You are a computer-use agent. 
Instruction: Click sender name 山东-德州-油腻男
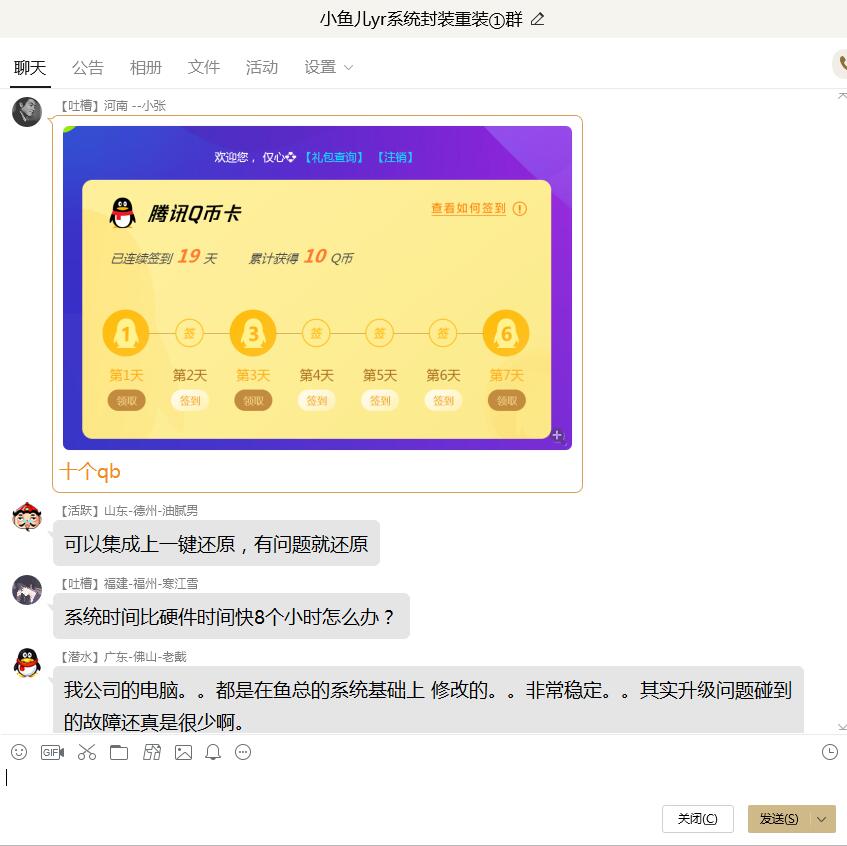(x=151, y=511)
